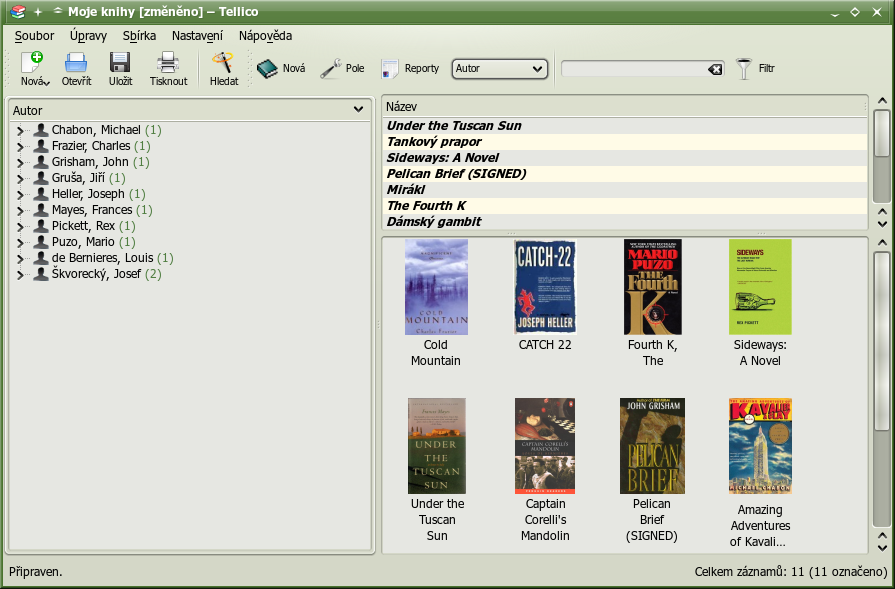This screenshot has height=589, width=895.
Task: Select the Mirákl list row
Action: [625, 189]
